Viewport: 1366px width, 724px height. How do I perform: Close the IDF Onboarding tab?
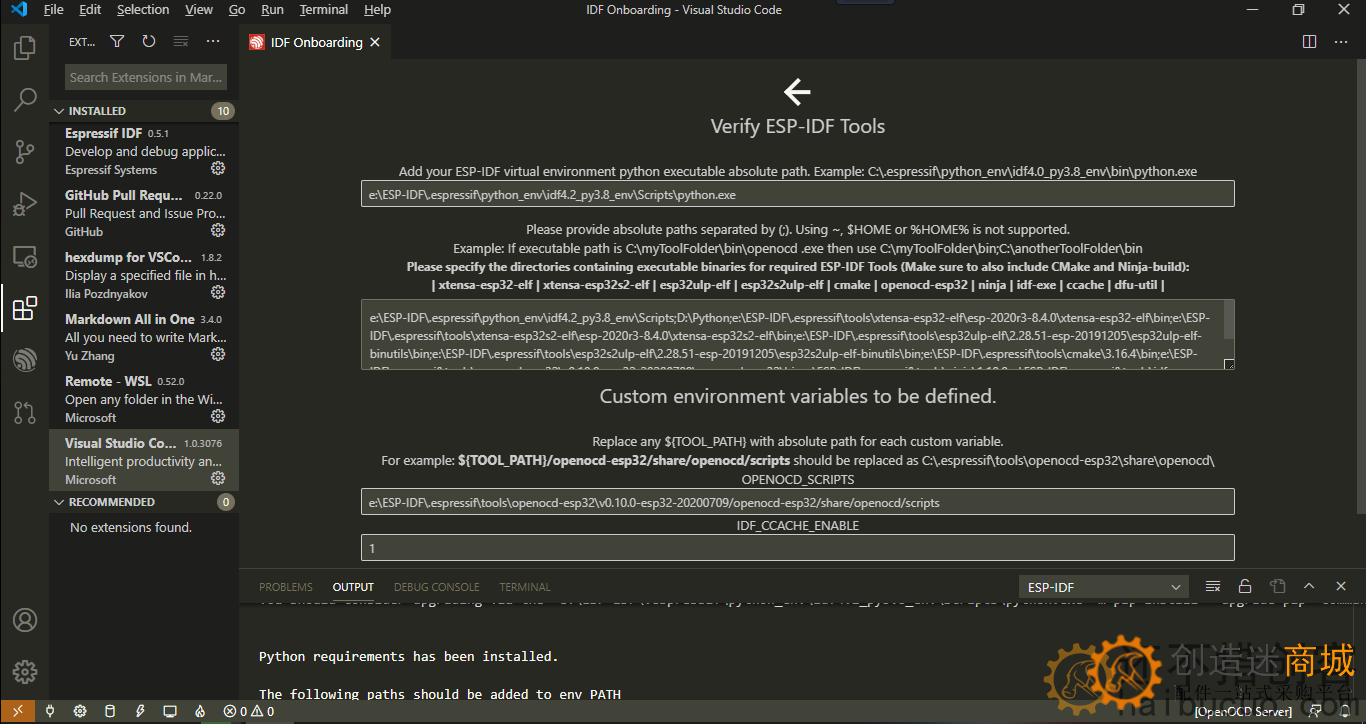[x=375, y=42]
